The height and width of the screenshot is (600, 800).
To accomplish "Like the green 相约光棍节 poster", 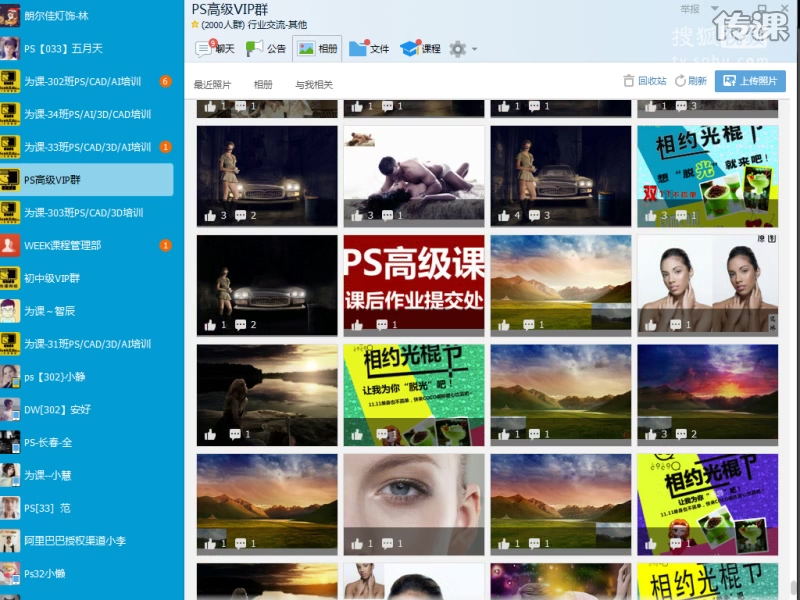I will 357,435.
